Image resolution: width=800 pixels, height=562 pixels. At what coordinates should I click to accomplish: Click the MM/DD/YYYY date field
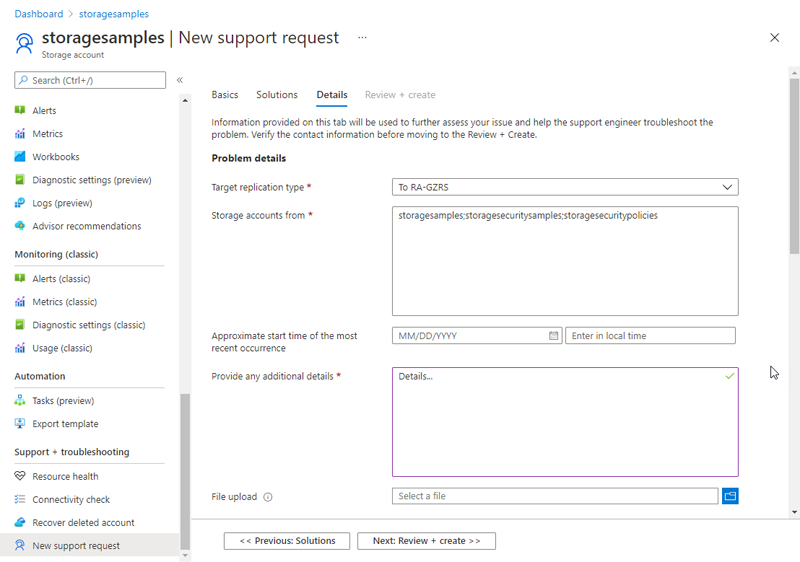coord(477,336)
